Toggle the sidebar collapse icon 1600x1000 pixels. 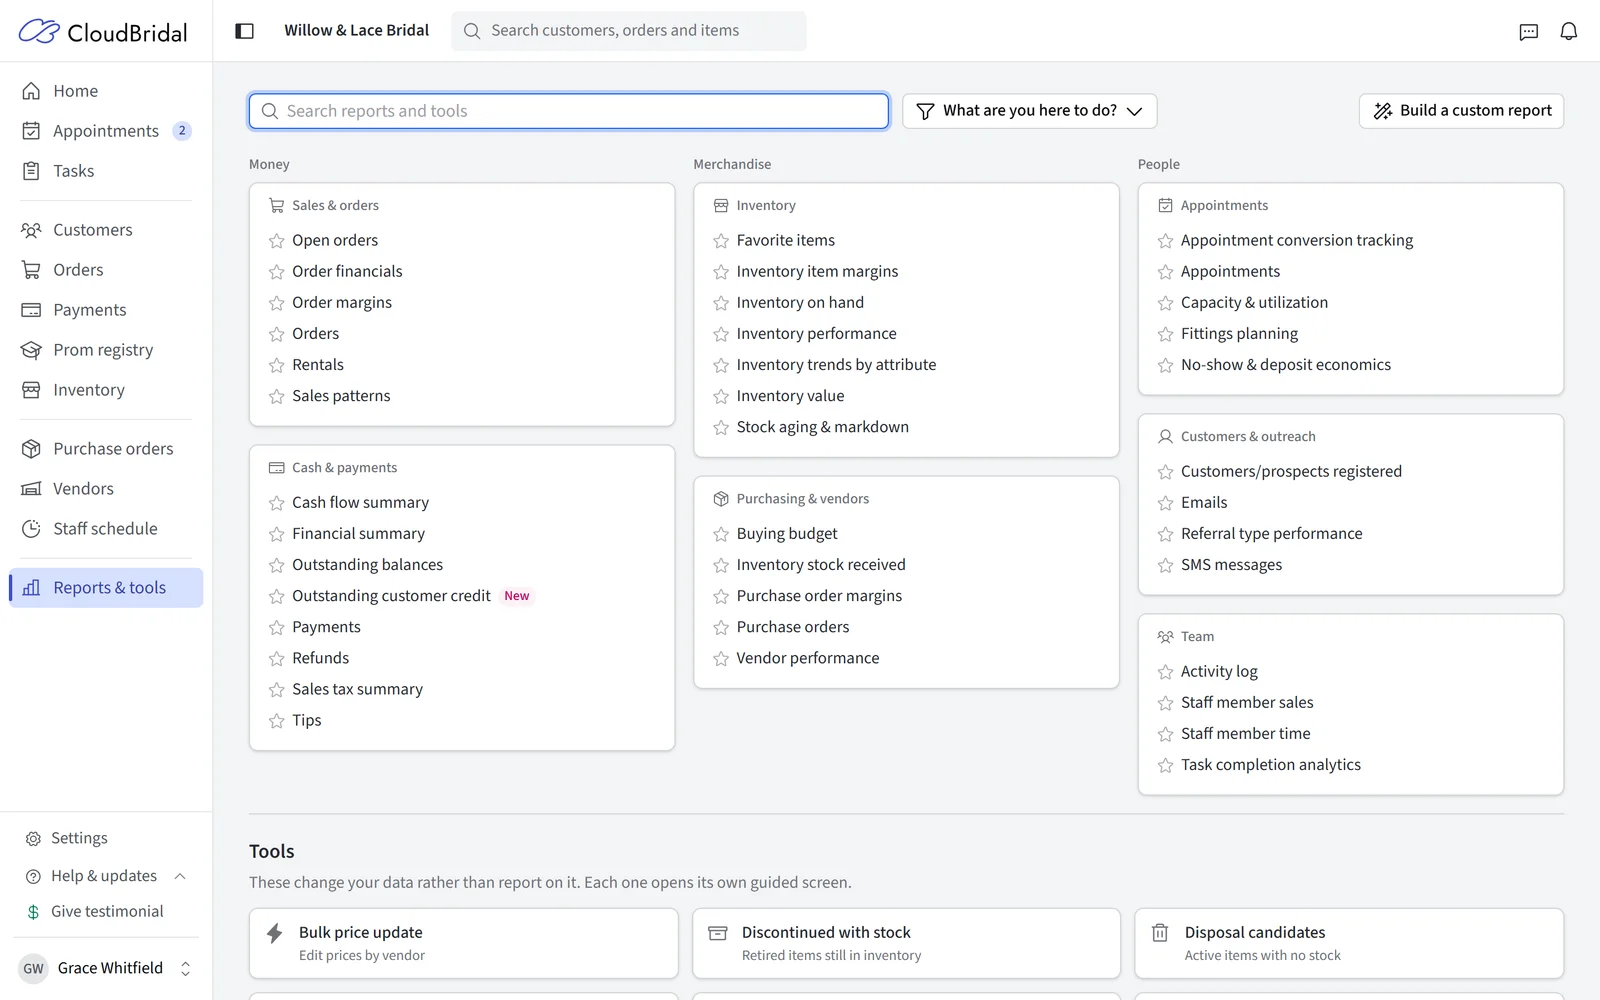click(x=244, y=31)
